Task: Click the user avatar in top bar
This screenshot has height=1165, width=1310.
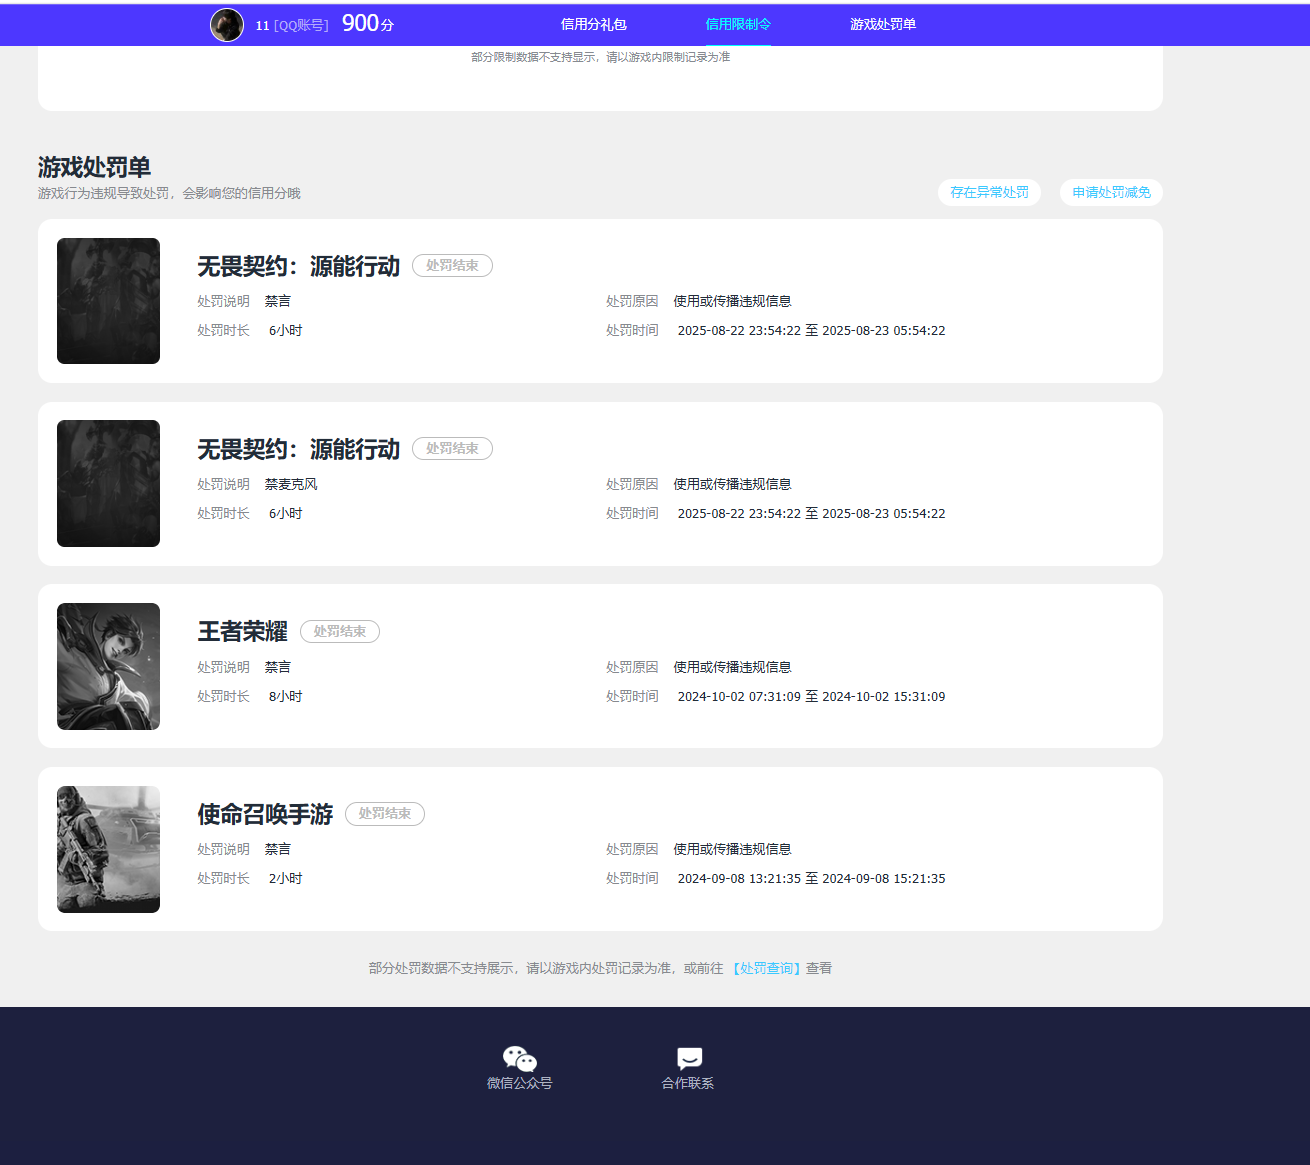Action: click(x=227, y=25)
